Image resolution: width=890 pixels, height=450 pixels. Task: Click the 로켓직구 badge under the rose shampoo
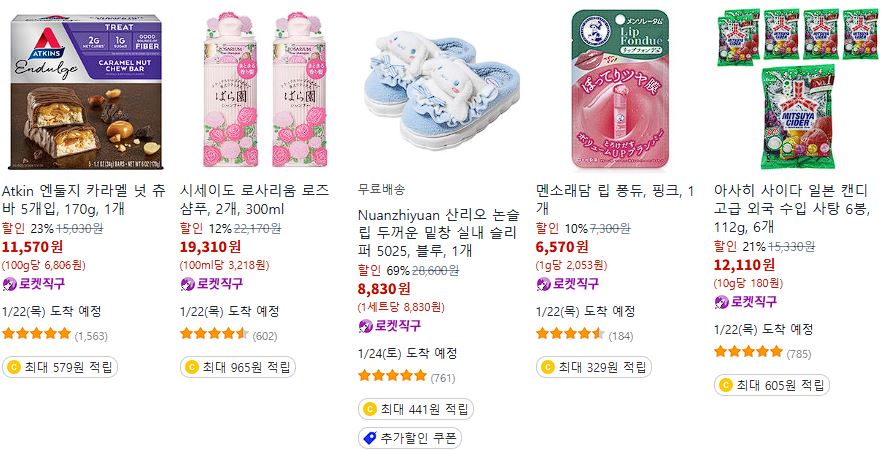coord(212,284)
